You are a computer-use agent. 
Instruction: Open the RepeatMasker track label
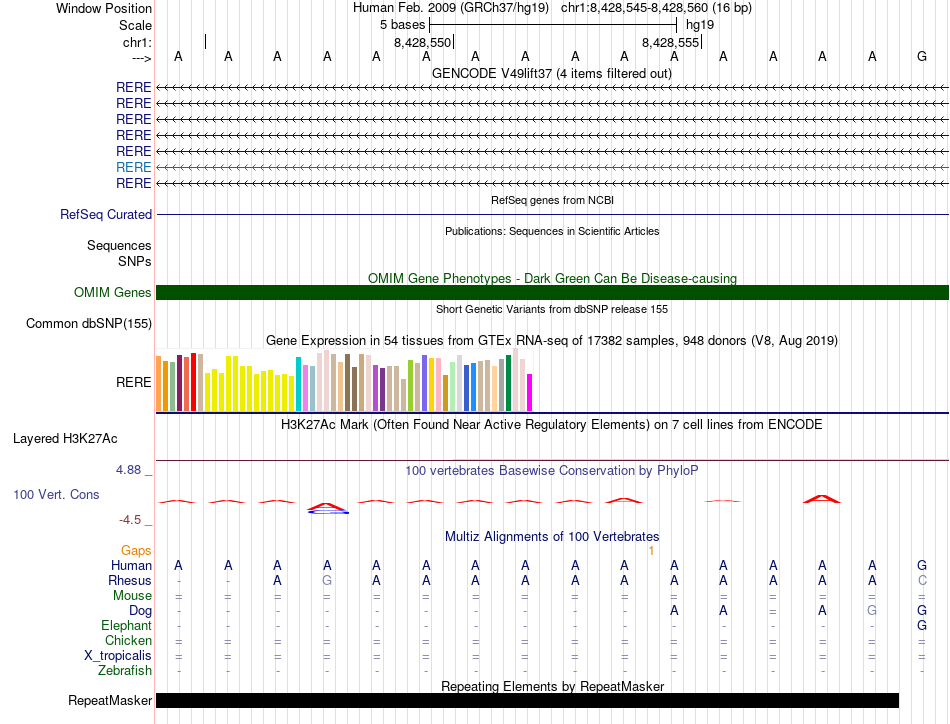[109, 701]
